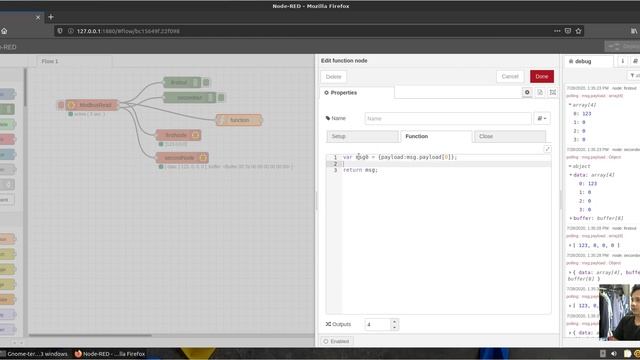Open the Firefox page actions ellipsis menu
The height and width of the screenshot is (360, 640).
(x=557, y=31)
